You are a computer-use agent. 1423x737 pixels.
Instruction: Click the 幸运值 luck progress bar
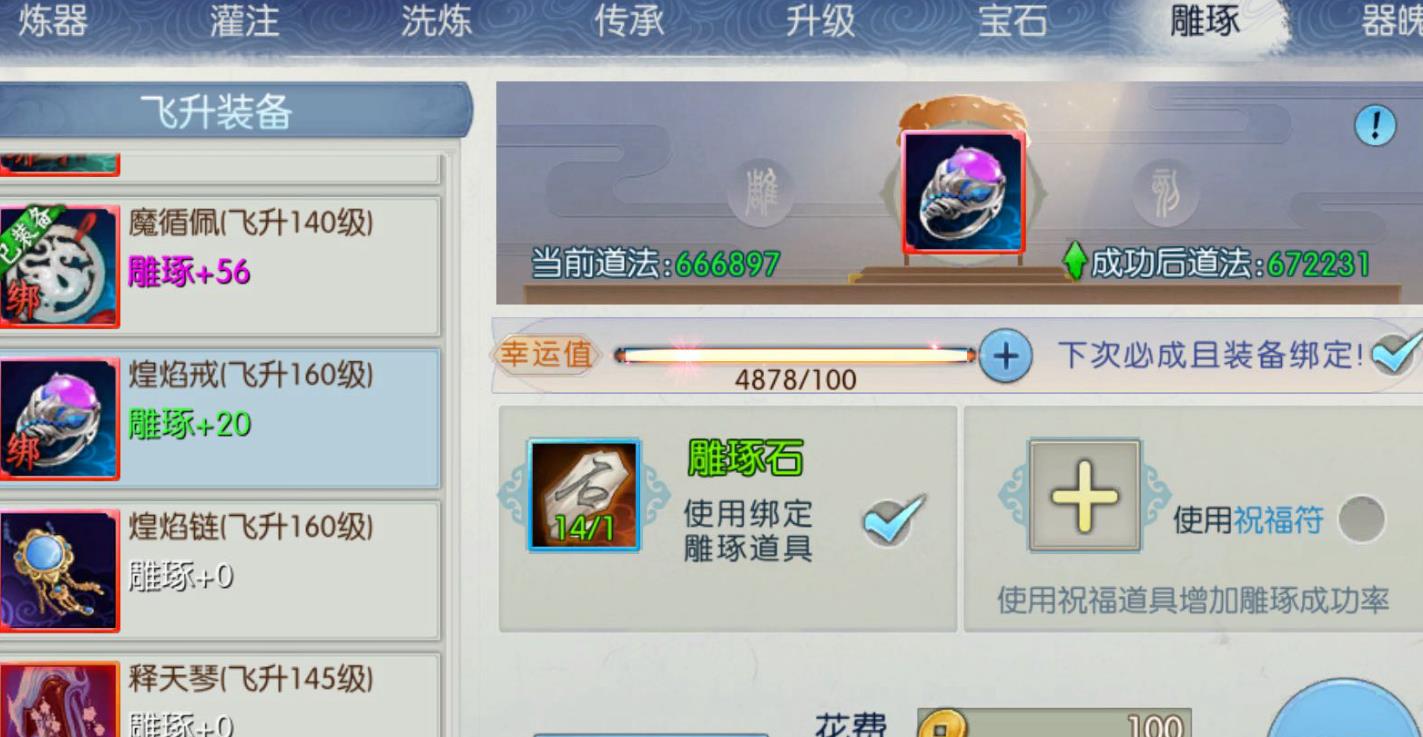pos(795,355)
